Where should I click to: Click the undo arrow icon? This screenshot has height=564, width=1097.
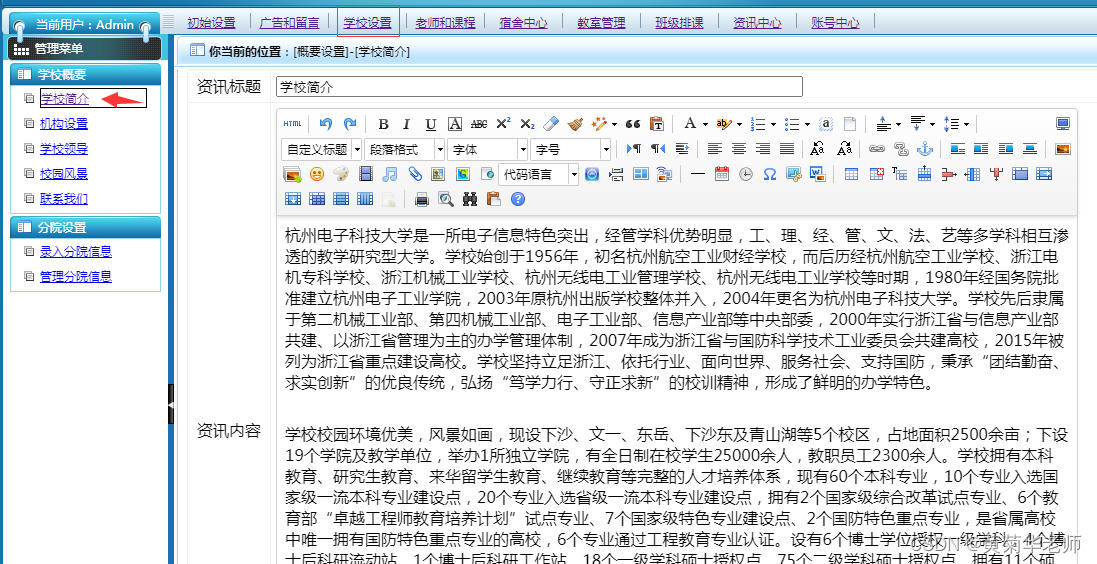325,124
